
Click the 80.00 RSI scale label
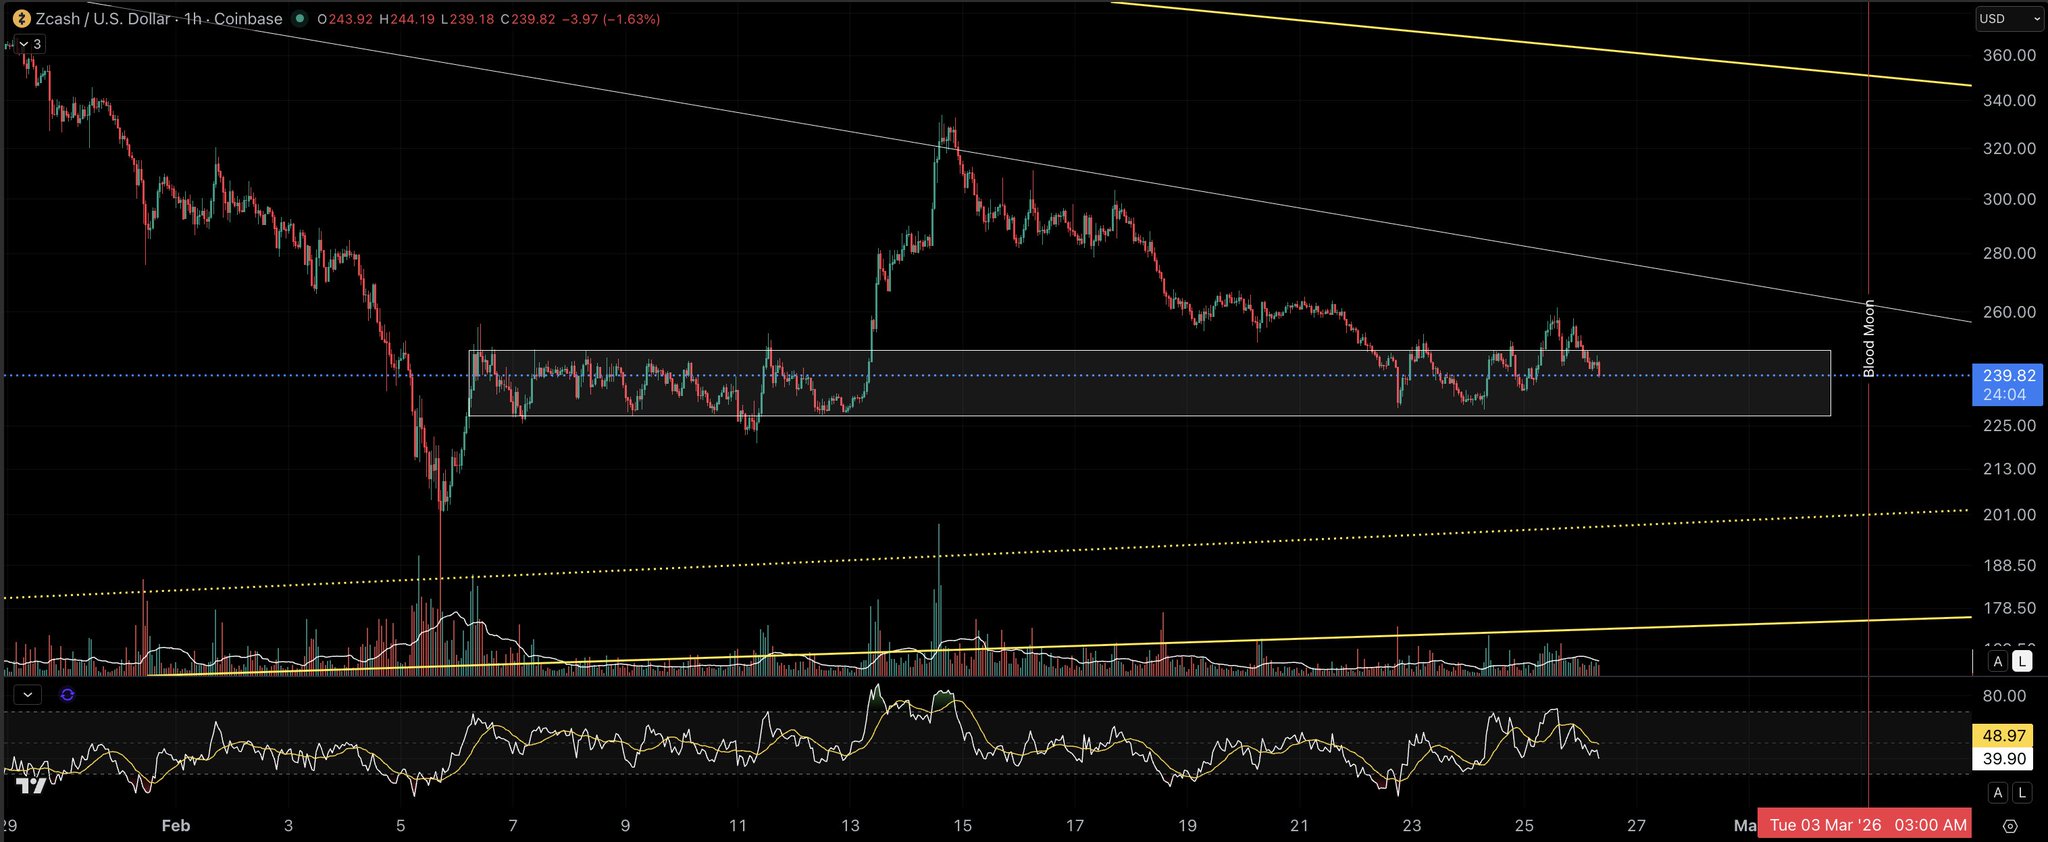point(2004,696)
